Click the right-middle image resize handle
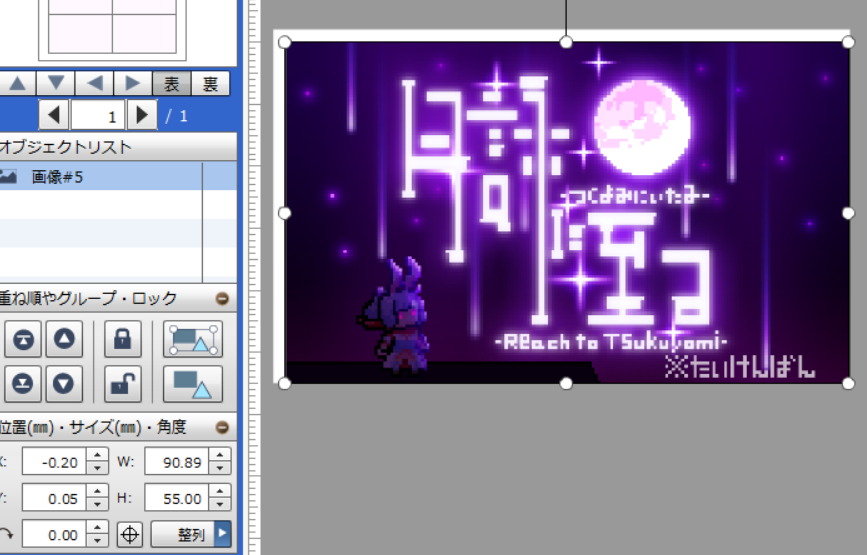 pyautogui.click(x=848, y=213)
